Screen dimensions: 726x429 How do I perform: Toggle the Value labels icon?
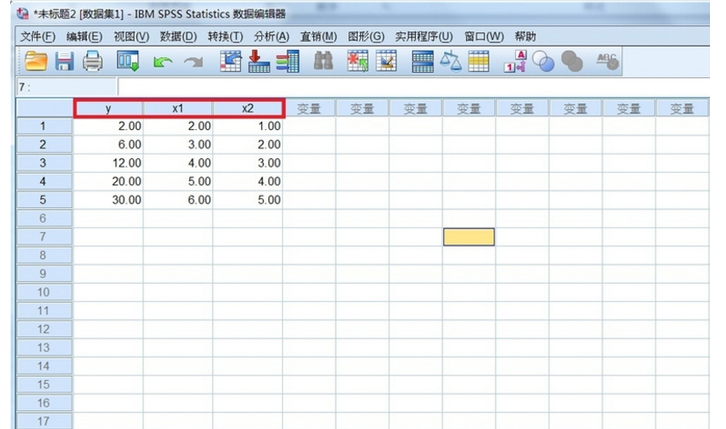tap(515, 62)
